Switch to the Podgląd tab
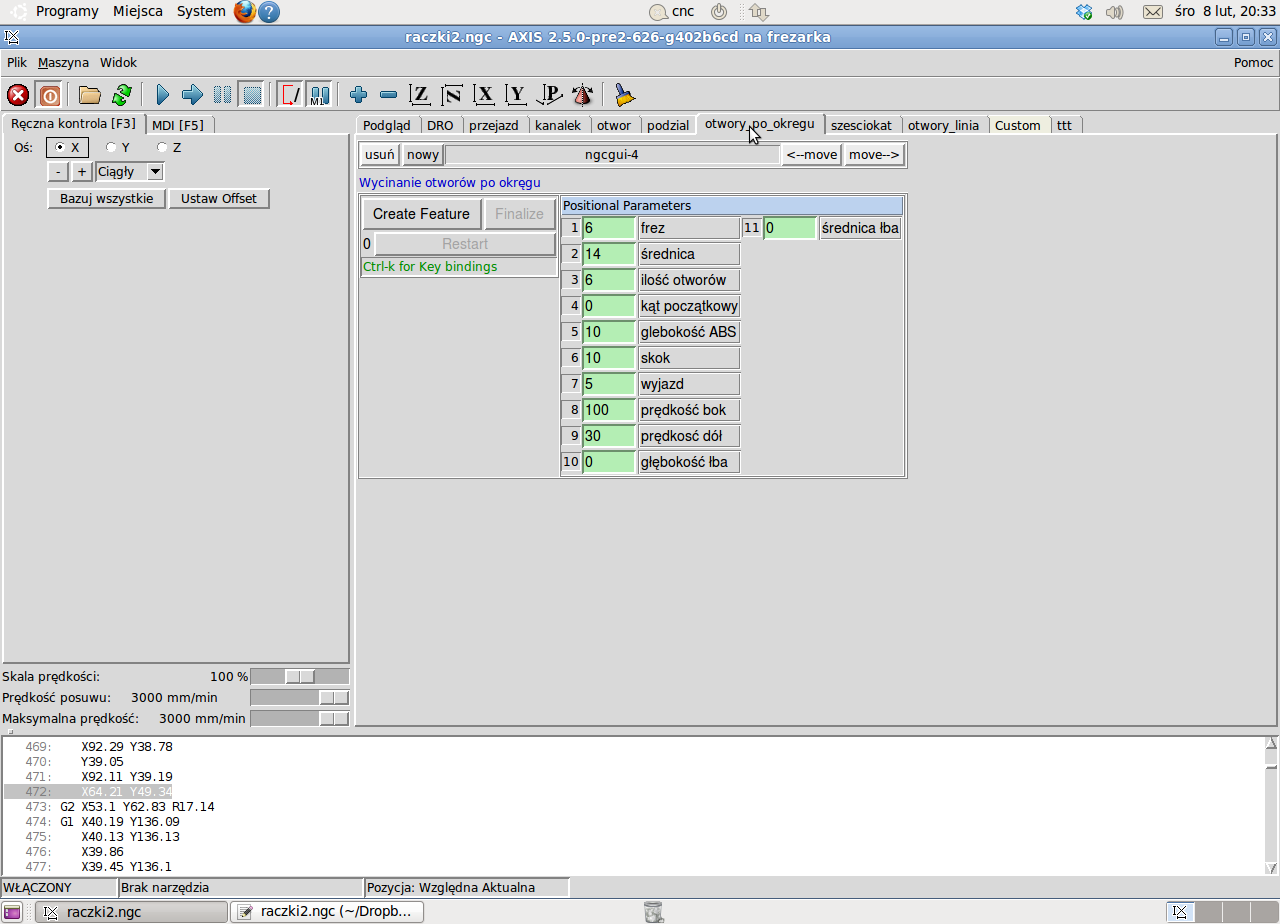The width and height of the screenshot is (1280, 924). tap(387, 125)
